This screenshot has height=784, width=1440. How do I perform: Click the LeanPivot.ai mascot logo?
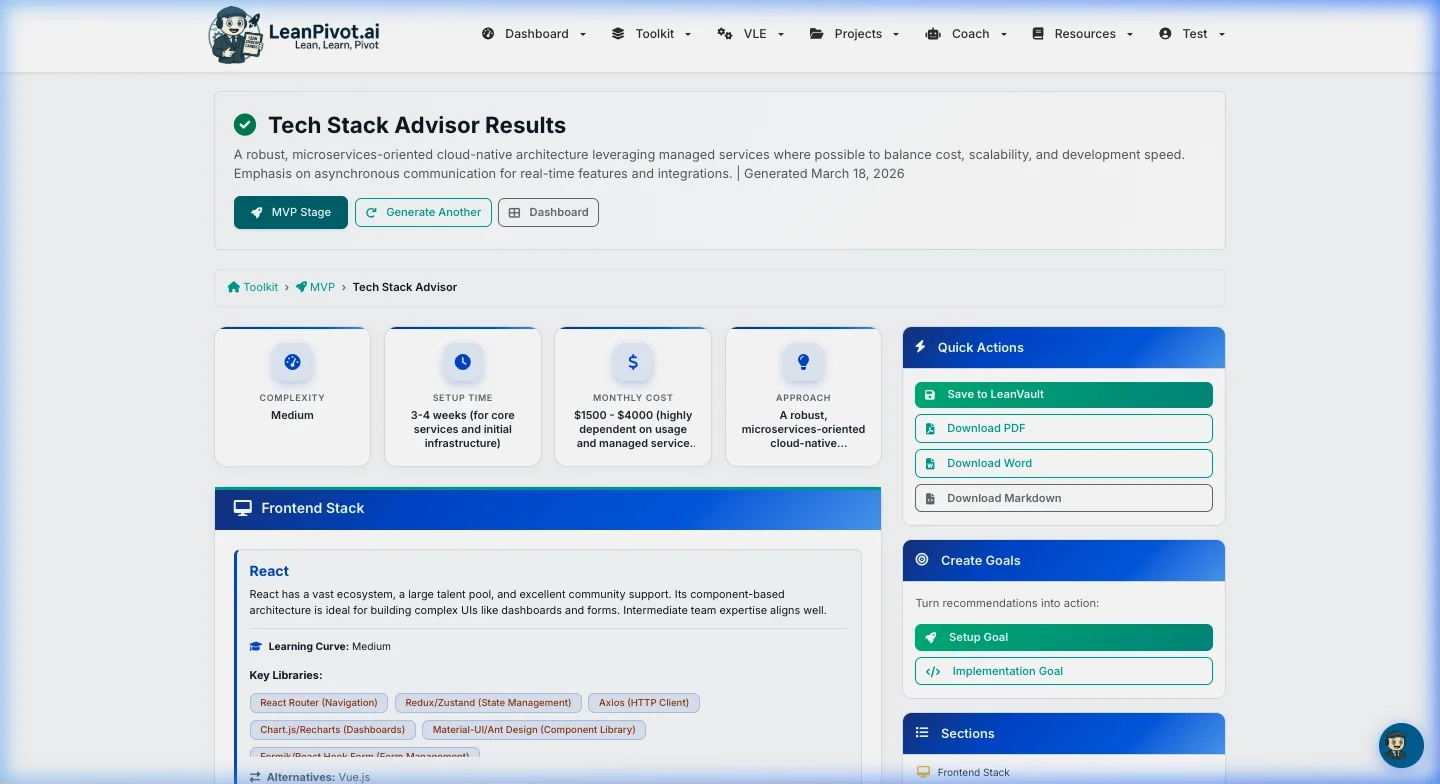(x=236, y=35)
